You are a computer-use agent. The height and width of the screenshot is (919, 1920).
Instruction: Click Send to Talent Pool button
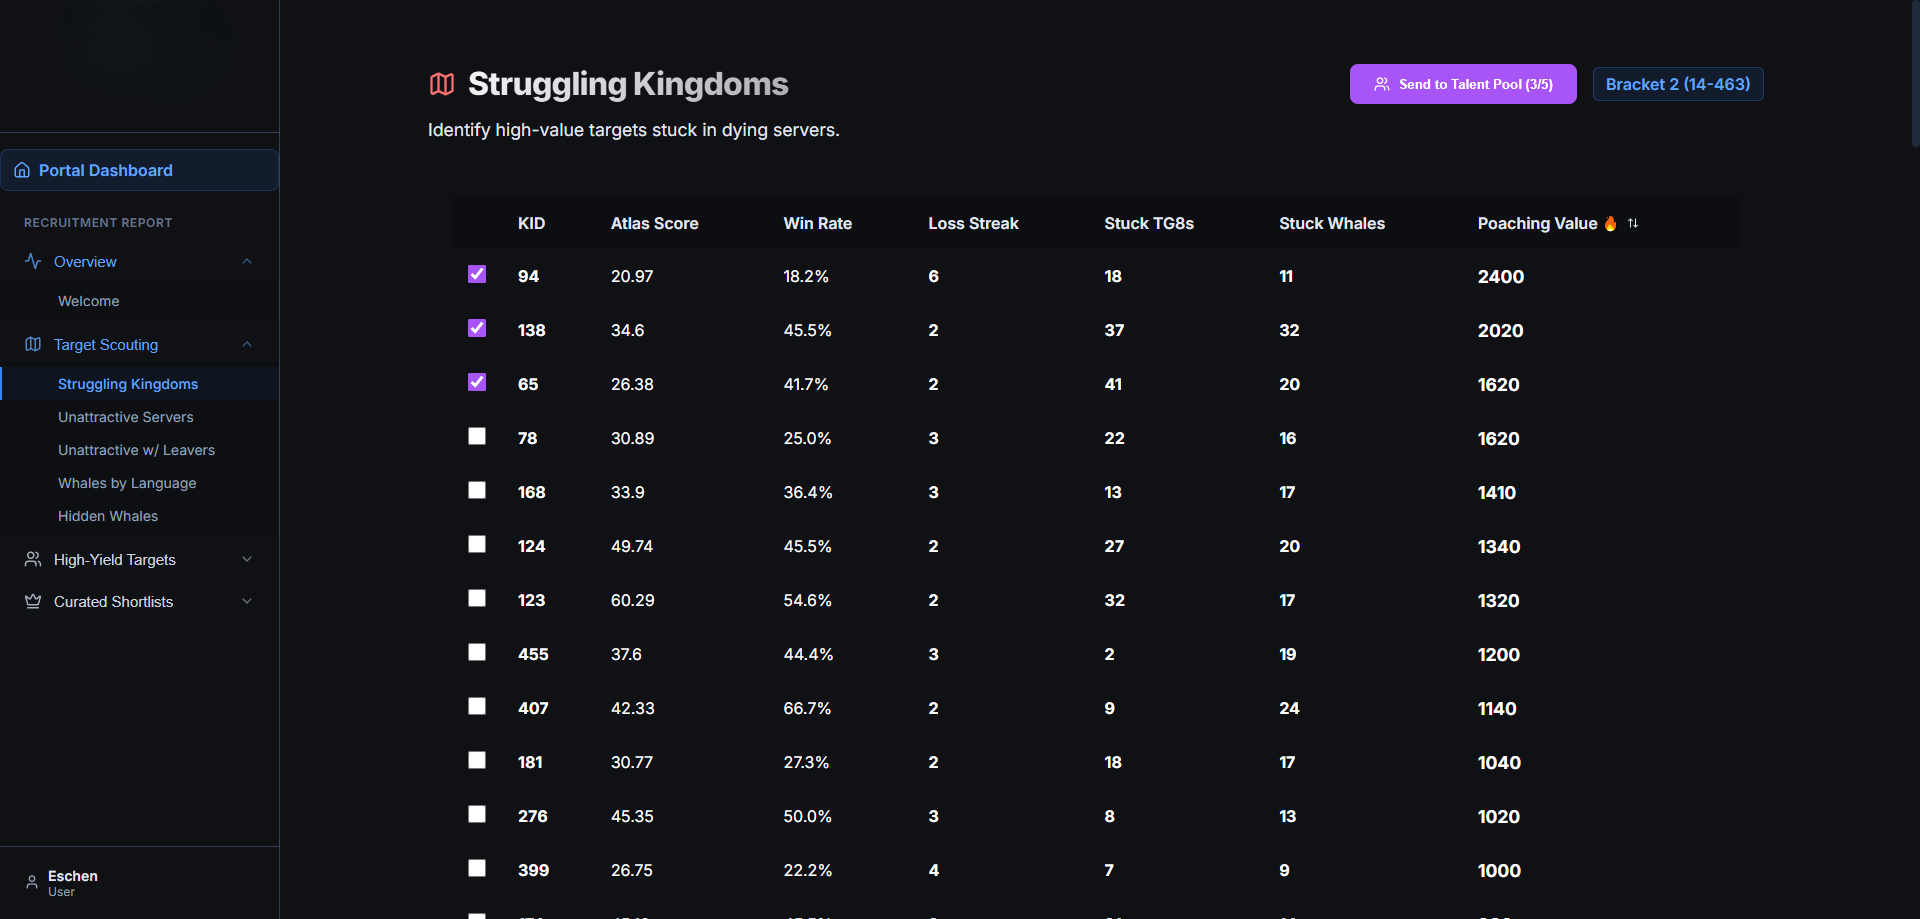tap(1463, 84)
